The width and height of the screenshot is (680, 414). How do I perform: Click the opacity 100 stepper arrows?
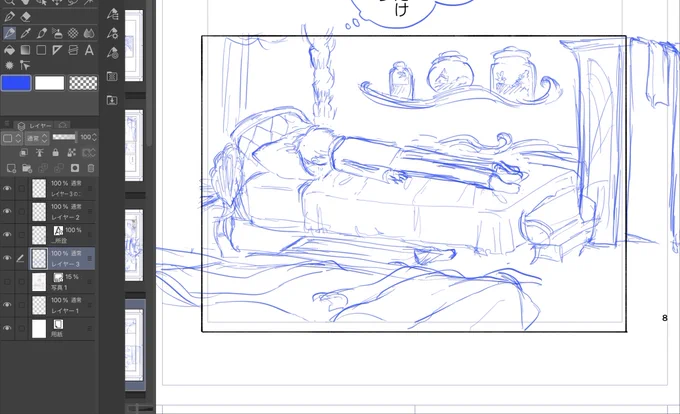(95, 137)
